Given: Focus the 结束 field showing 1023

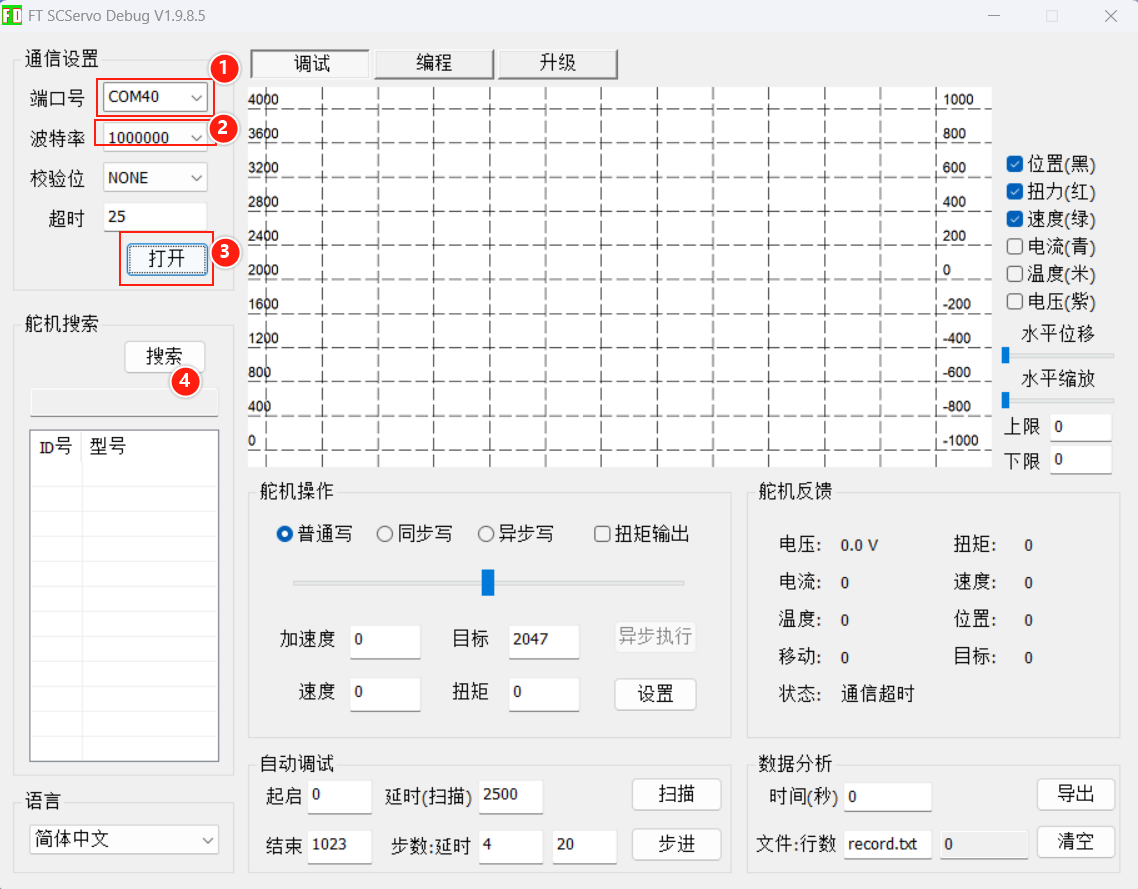Looking at the screenshot, I should [340, 846].
